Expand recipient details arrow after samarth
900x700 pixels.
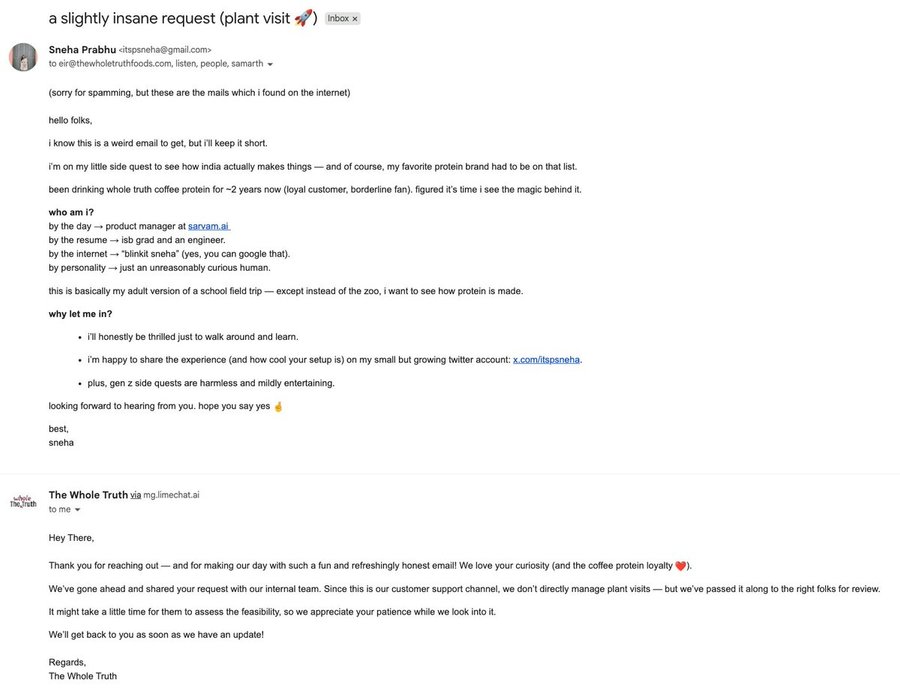point(270,64)
